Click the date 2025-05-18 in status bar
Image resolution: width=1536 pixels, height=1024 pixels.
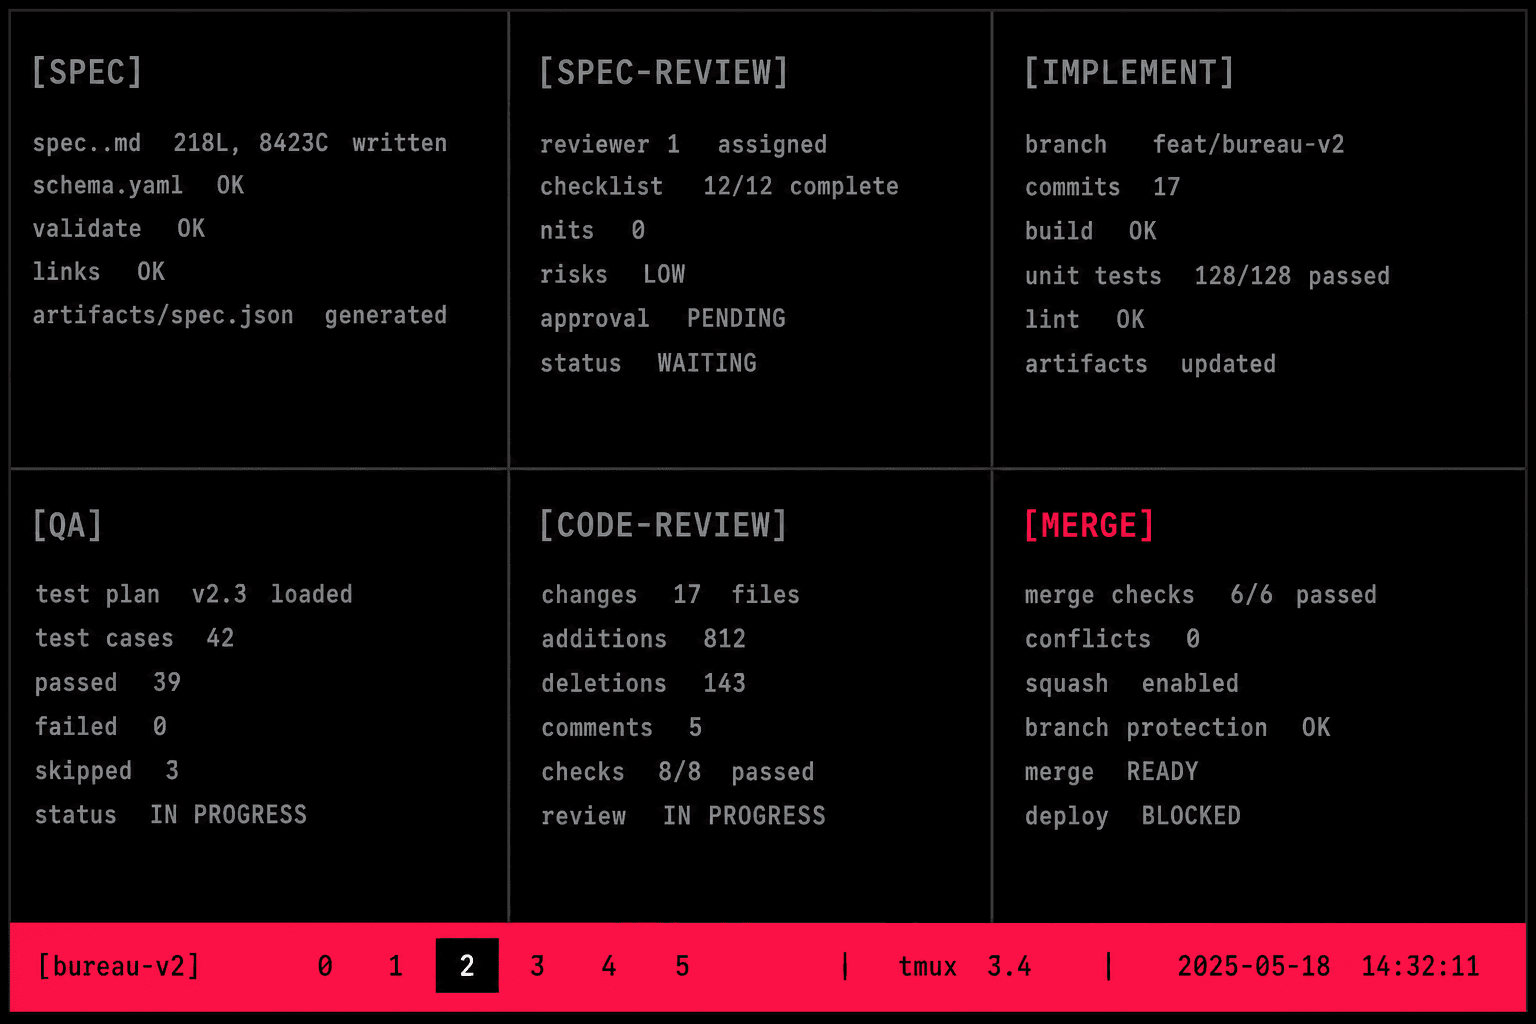coord(1254,966)
